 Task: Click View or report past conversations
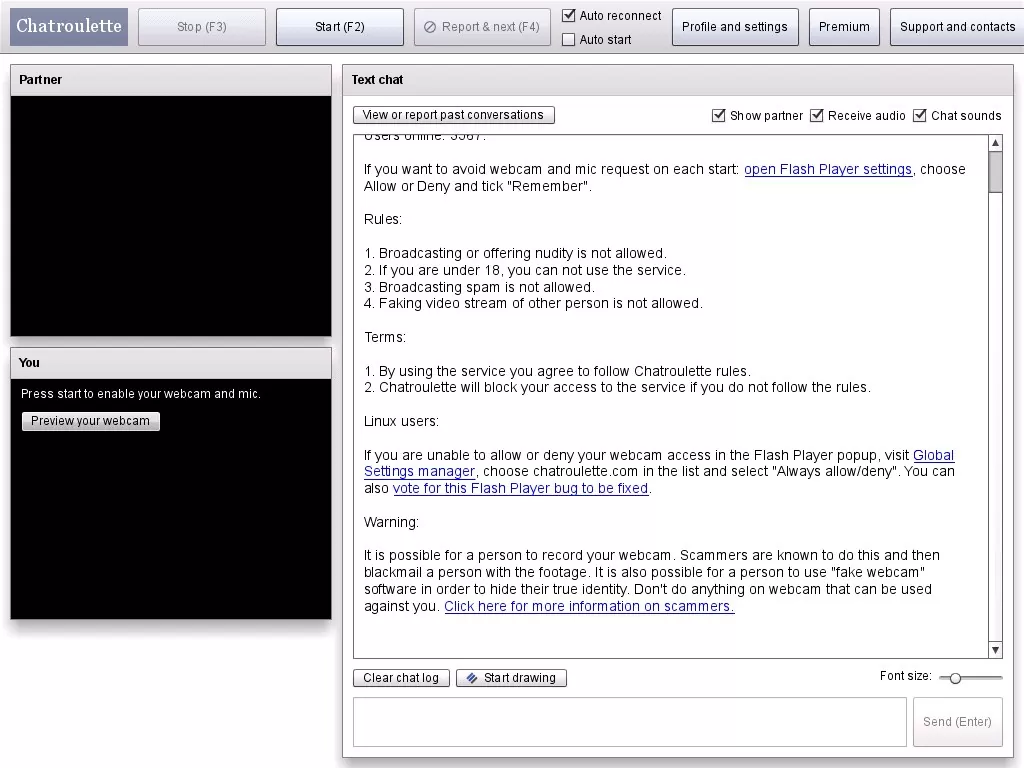(x=453, y=115)
